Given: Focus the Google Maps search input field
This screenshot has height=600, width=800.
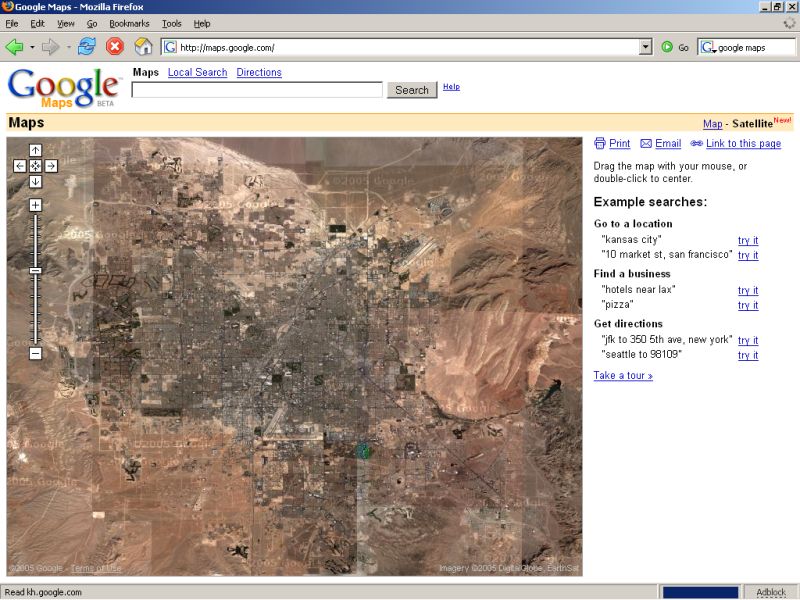Looking at the screenshot, I should (257, 90).
